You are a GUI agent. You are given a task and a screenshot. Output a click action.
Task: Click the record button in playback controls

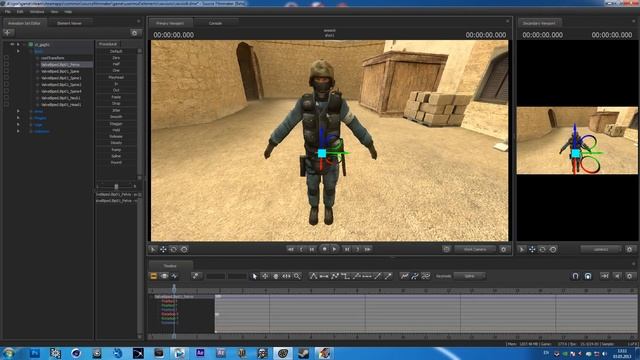pos(324,249)
